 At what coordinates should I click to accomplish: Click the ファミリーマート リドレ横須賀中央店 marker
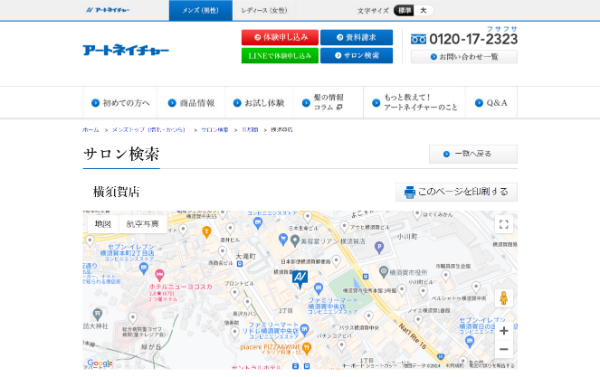coord(305,330)
